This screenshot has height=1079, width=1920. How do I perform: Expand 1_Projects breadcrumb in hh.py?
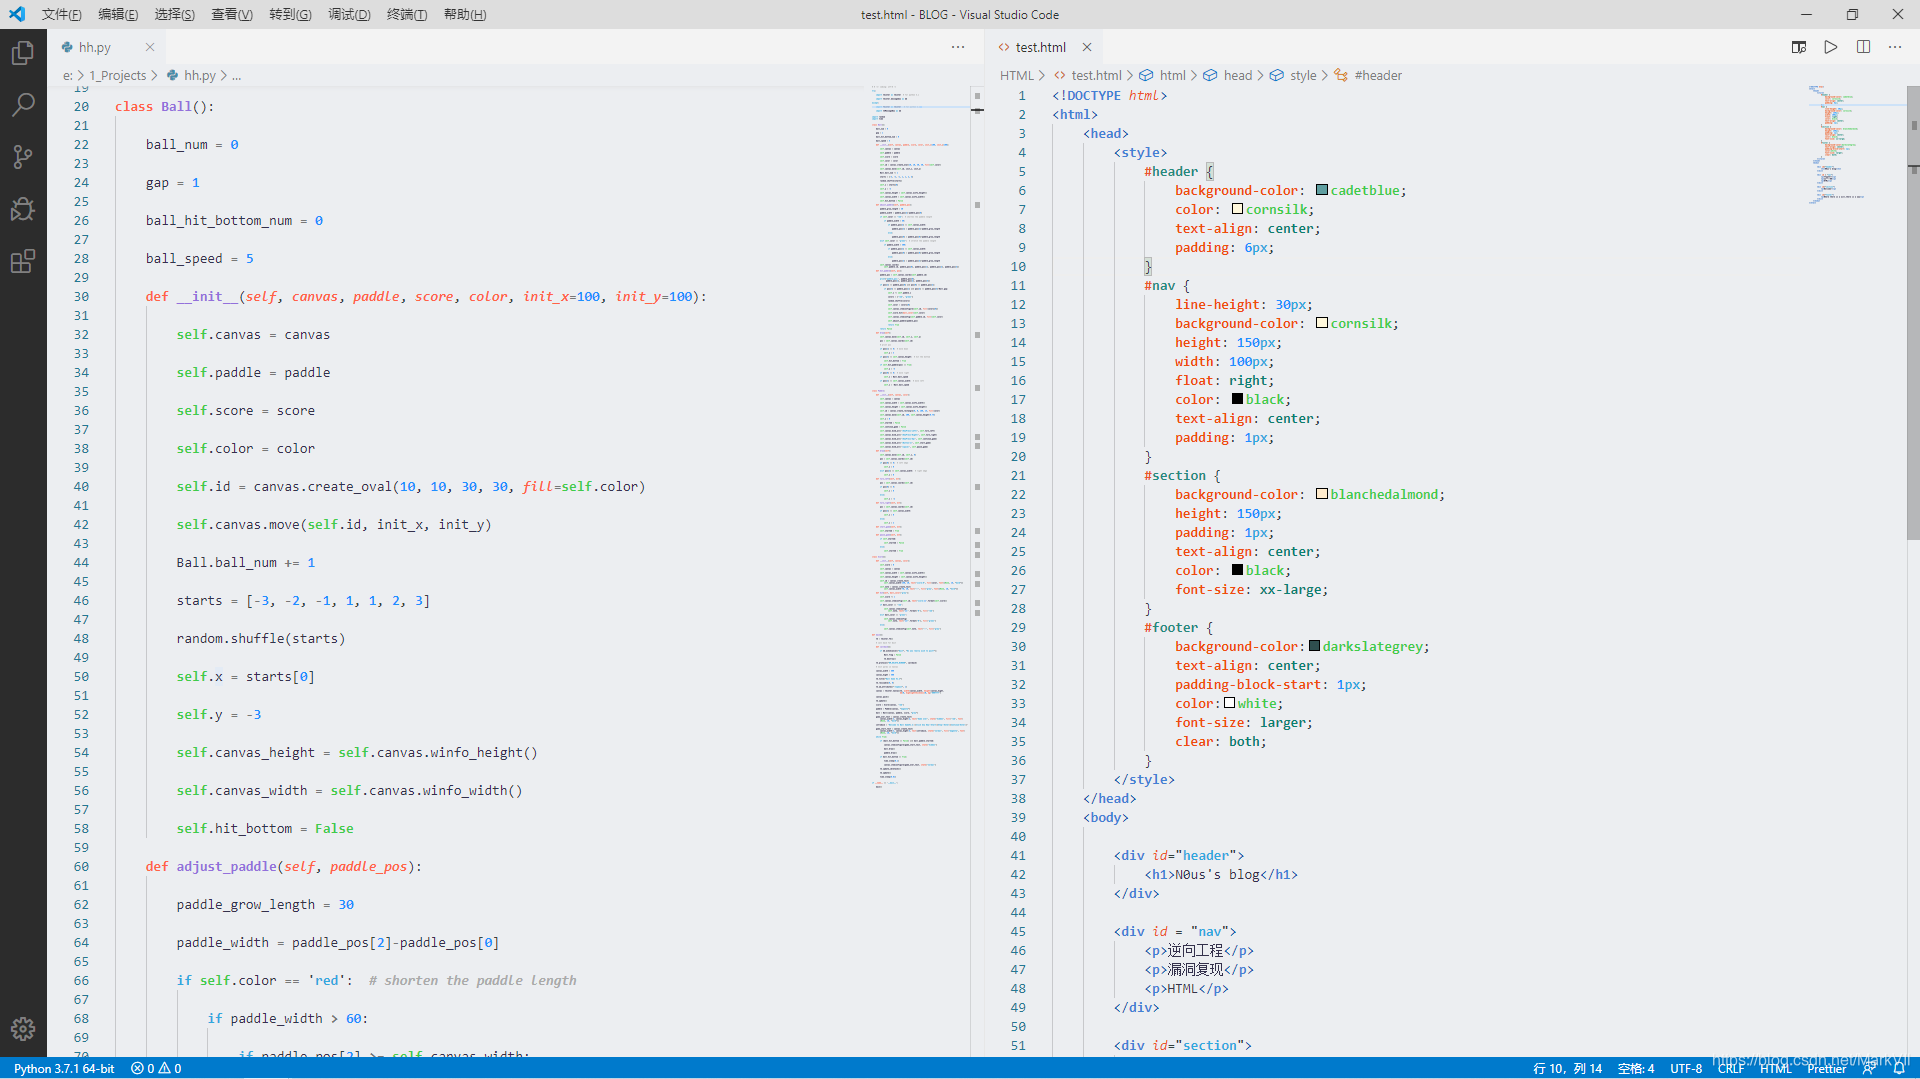118,75
